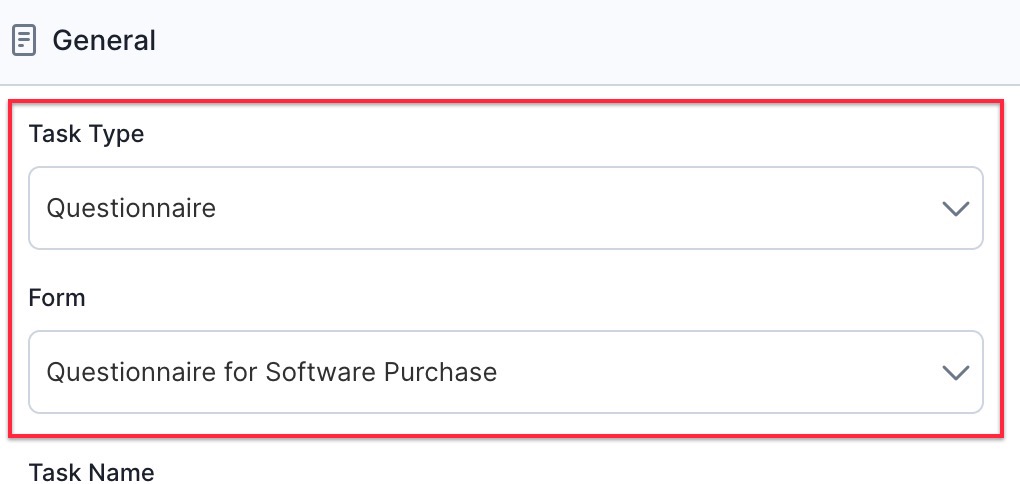
Task: Click "Questionnaire for Software Purchase" selected value
Action: pos(272,372)
